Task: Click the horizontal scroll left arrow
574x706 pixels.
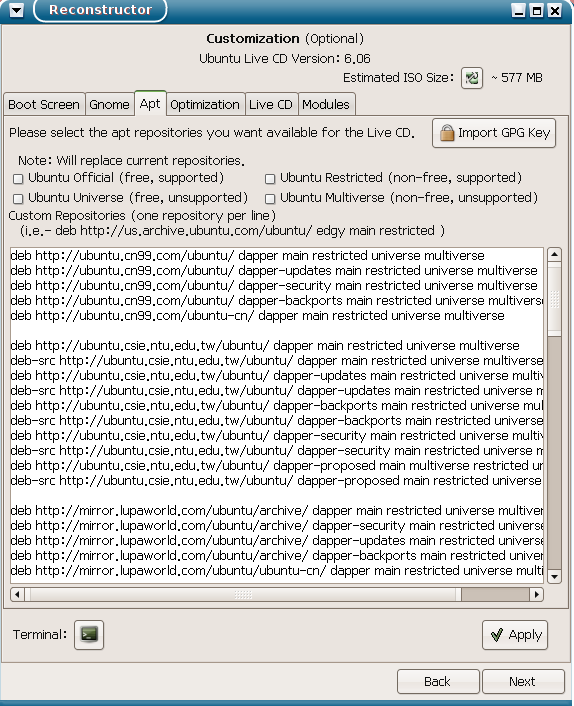Action: (18, 594)
